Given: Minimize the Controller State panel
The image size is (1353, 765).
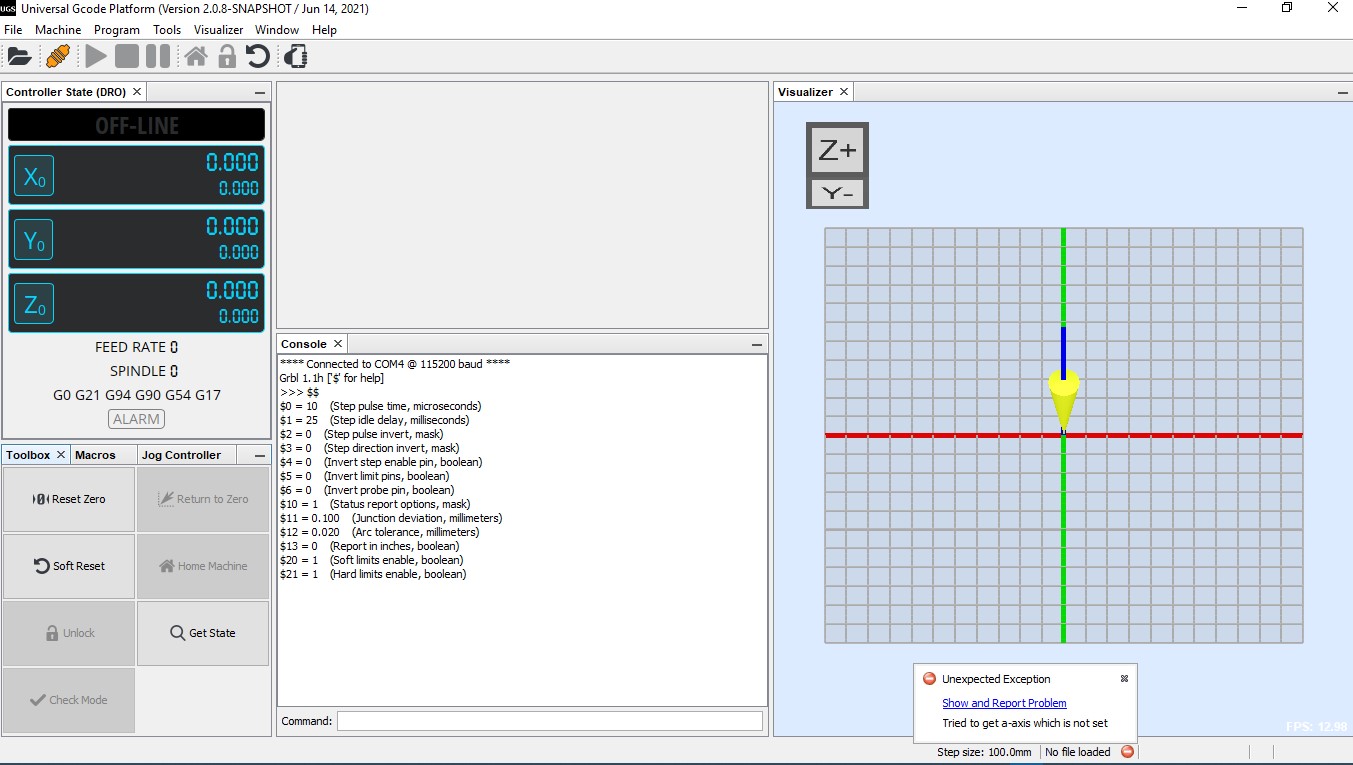Looking at the screenshot, I should (x=260, y=92).
